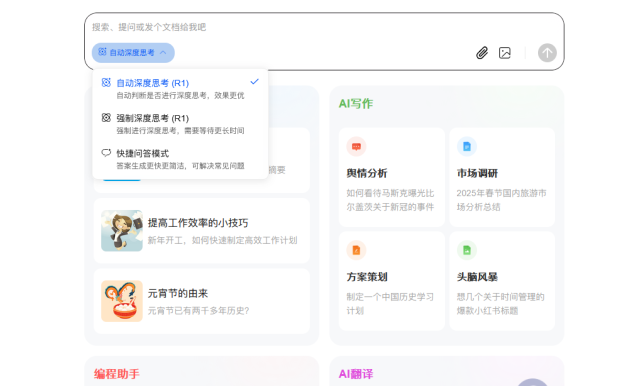Open 元宵节的由来 card
The image size is (626, 386).
[x=202, y=301]
